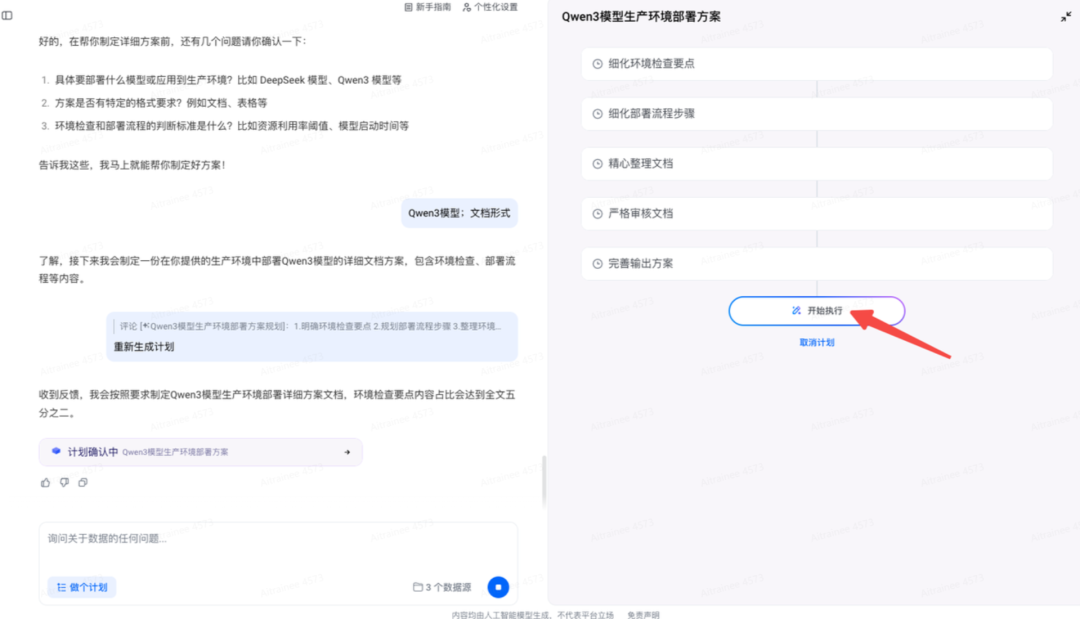Open the 3 个数据源 selector

click(x=442, y=587)
